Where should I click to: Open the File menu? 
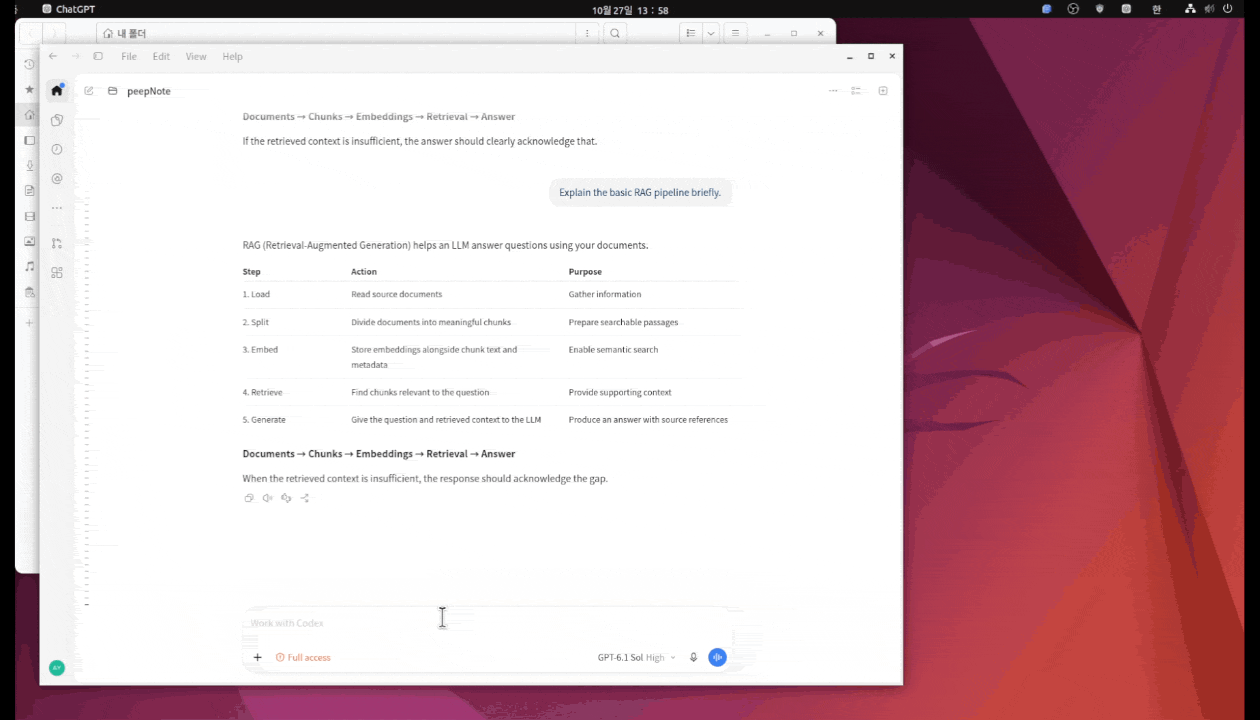[x=129, y=56]
